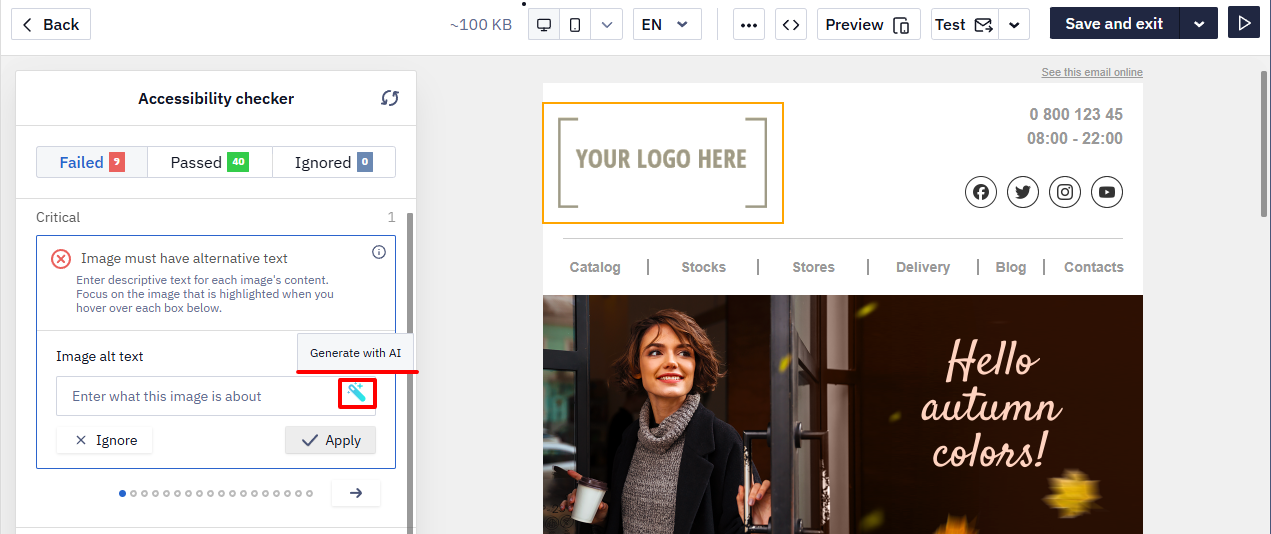Click See this email online link
The height and width of the screenshot is (534, 1271).
click(x=1092, y=72)
